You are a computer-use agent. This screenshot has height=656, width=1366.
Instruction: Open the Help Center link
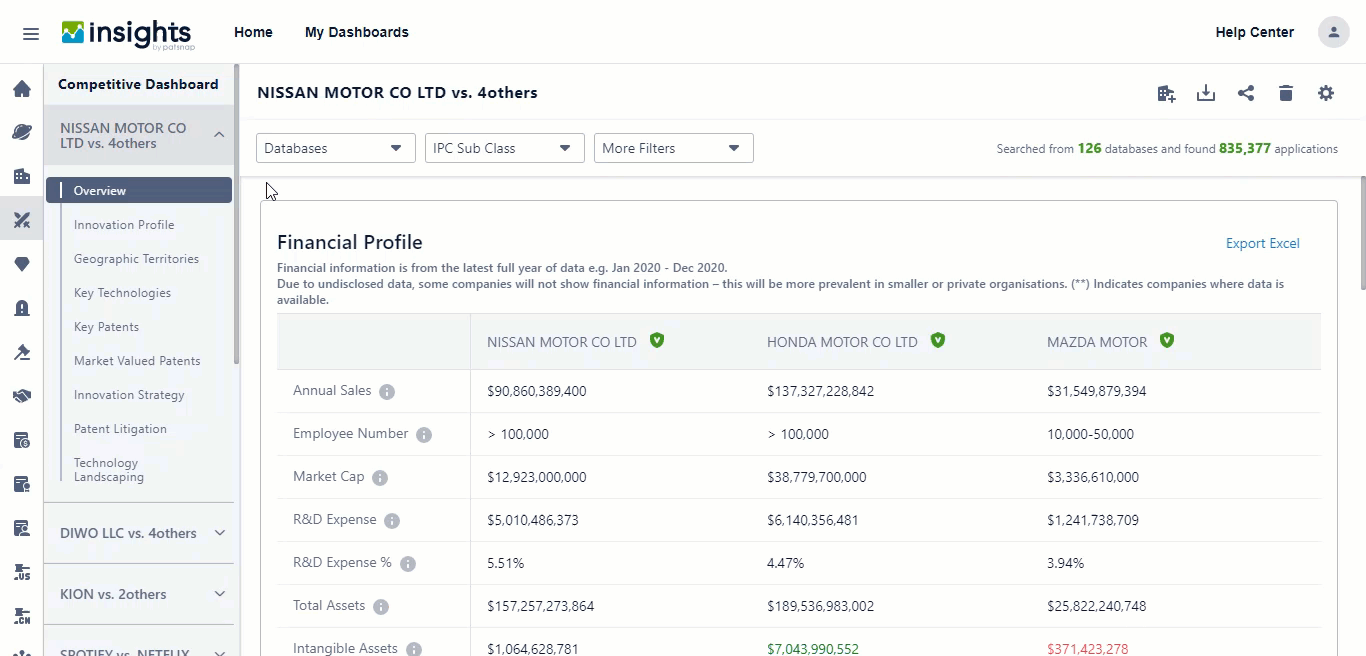pyautogui.click(x=1254, y=32)
